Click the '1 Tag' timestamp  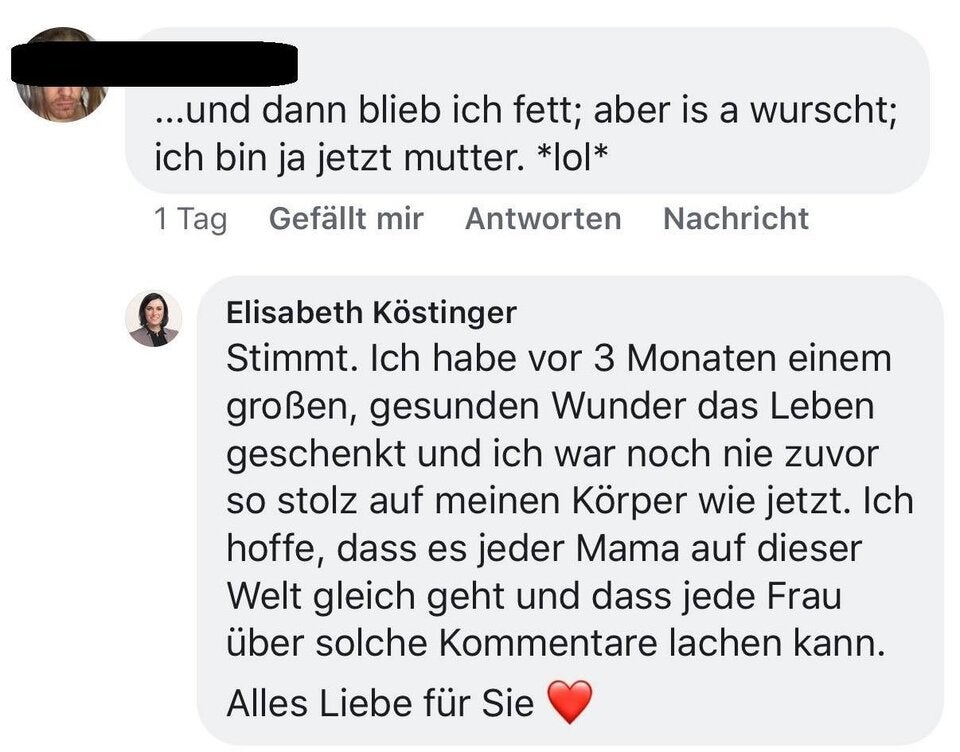pyautogui.click(x=189, y=218)
